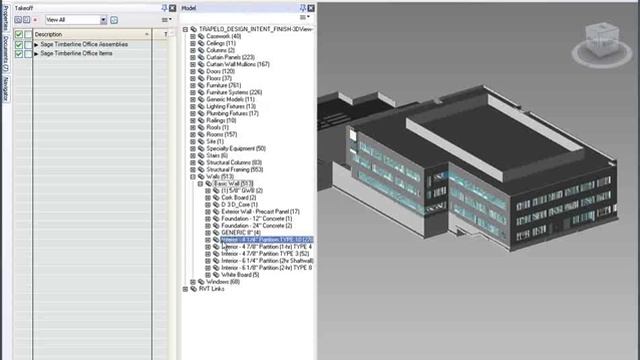Expand the RVT Links node
Image resolution: width=640 pixels, height=360 pixels.
coord(185,289)
